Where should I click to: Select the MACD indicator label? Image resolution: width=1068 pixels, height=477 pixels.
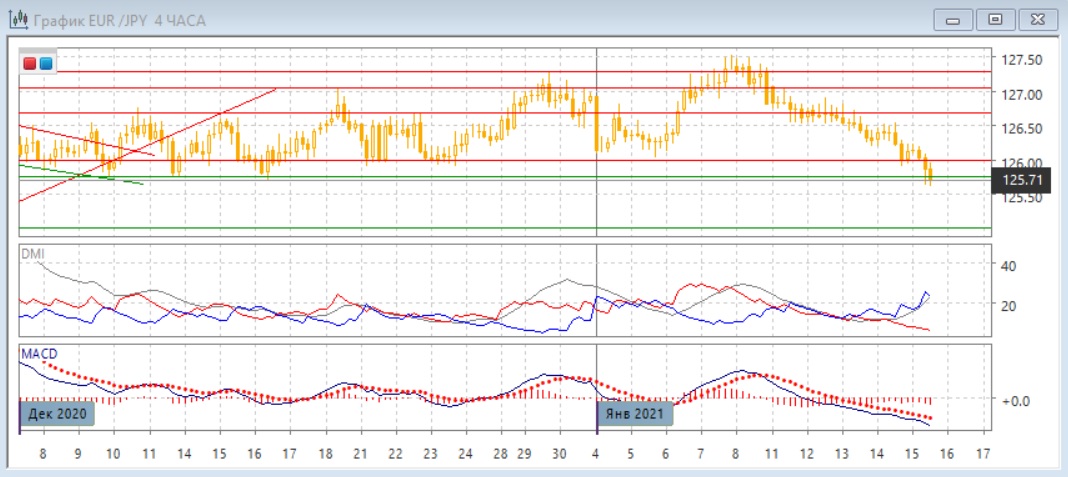tap(36, 354)
